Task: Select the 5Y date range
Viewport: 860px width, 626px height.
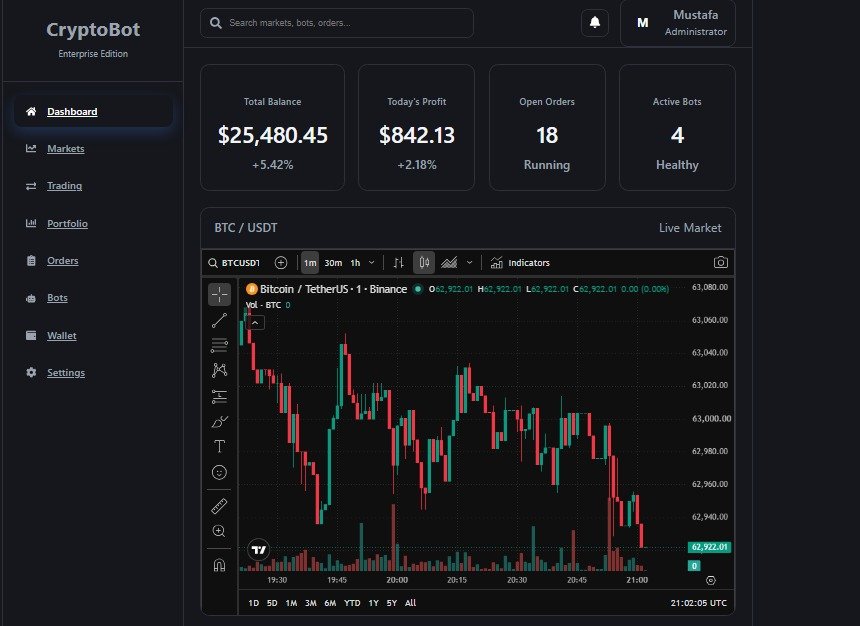Action: click(x=392, y=603)
